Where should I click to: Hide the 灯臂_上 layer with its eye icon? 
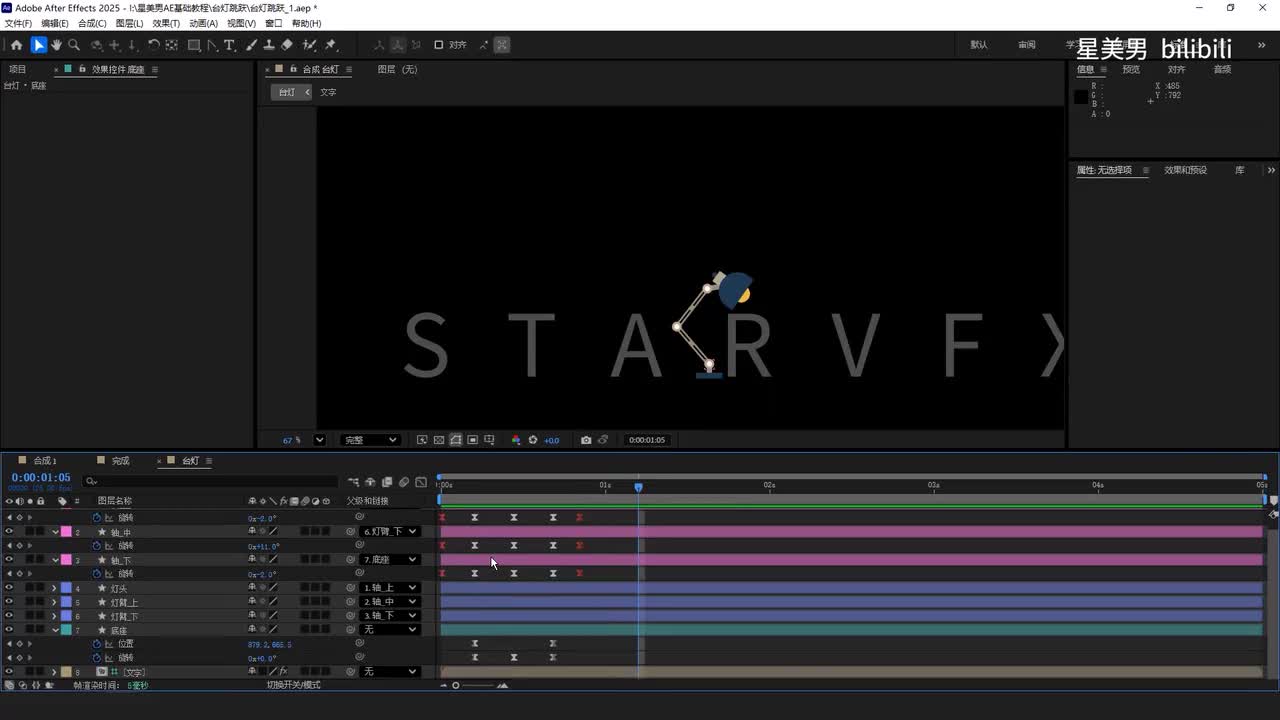click(x=9, y=602)
